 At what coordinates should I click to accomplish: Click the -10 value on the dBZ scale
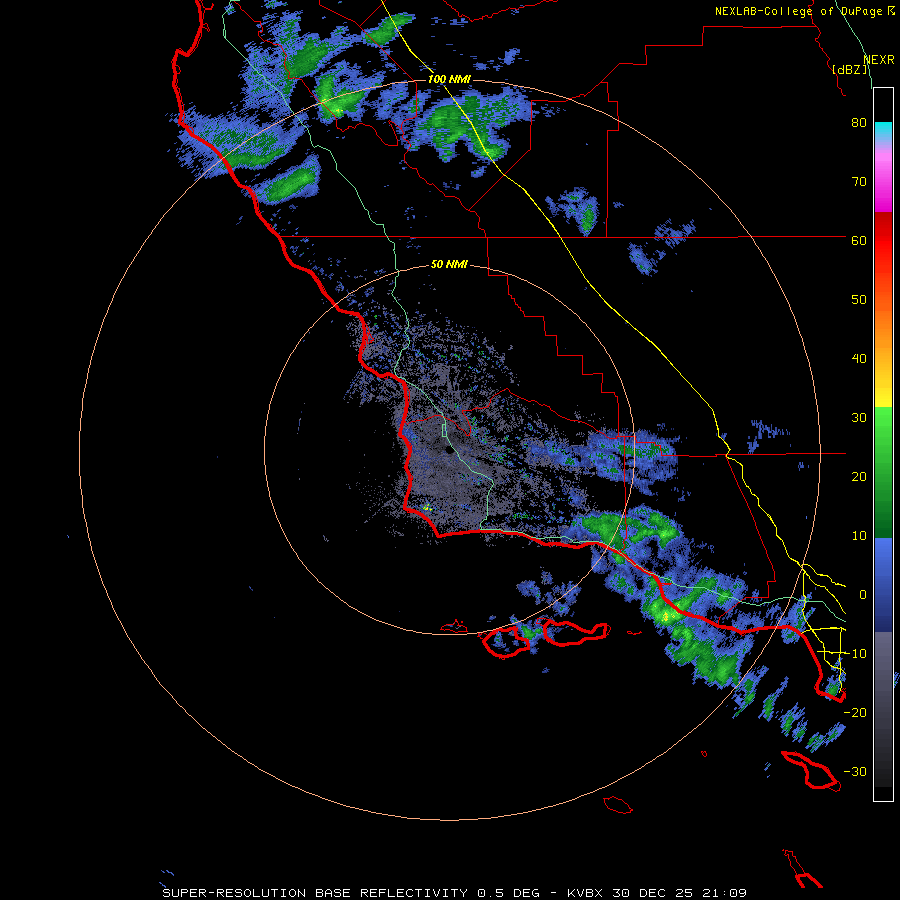coord(855,654)
